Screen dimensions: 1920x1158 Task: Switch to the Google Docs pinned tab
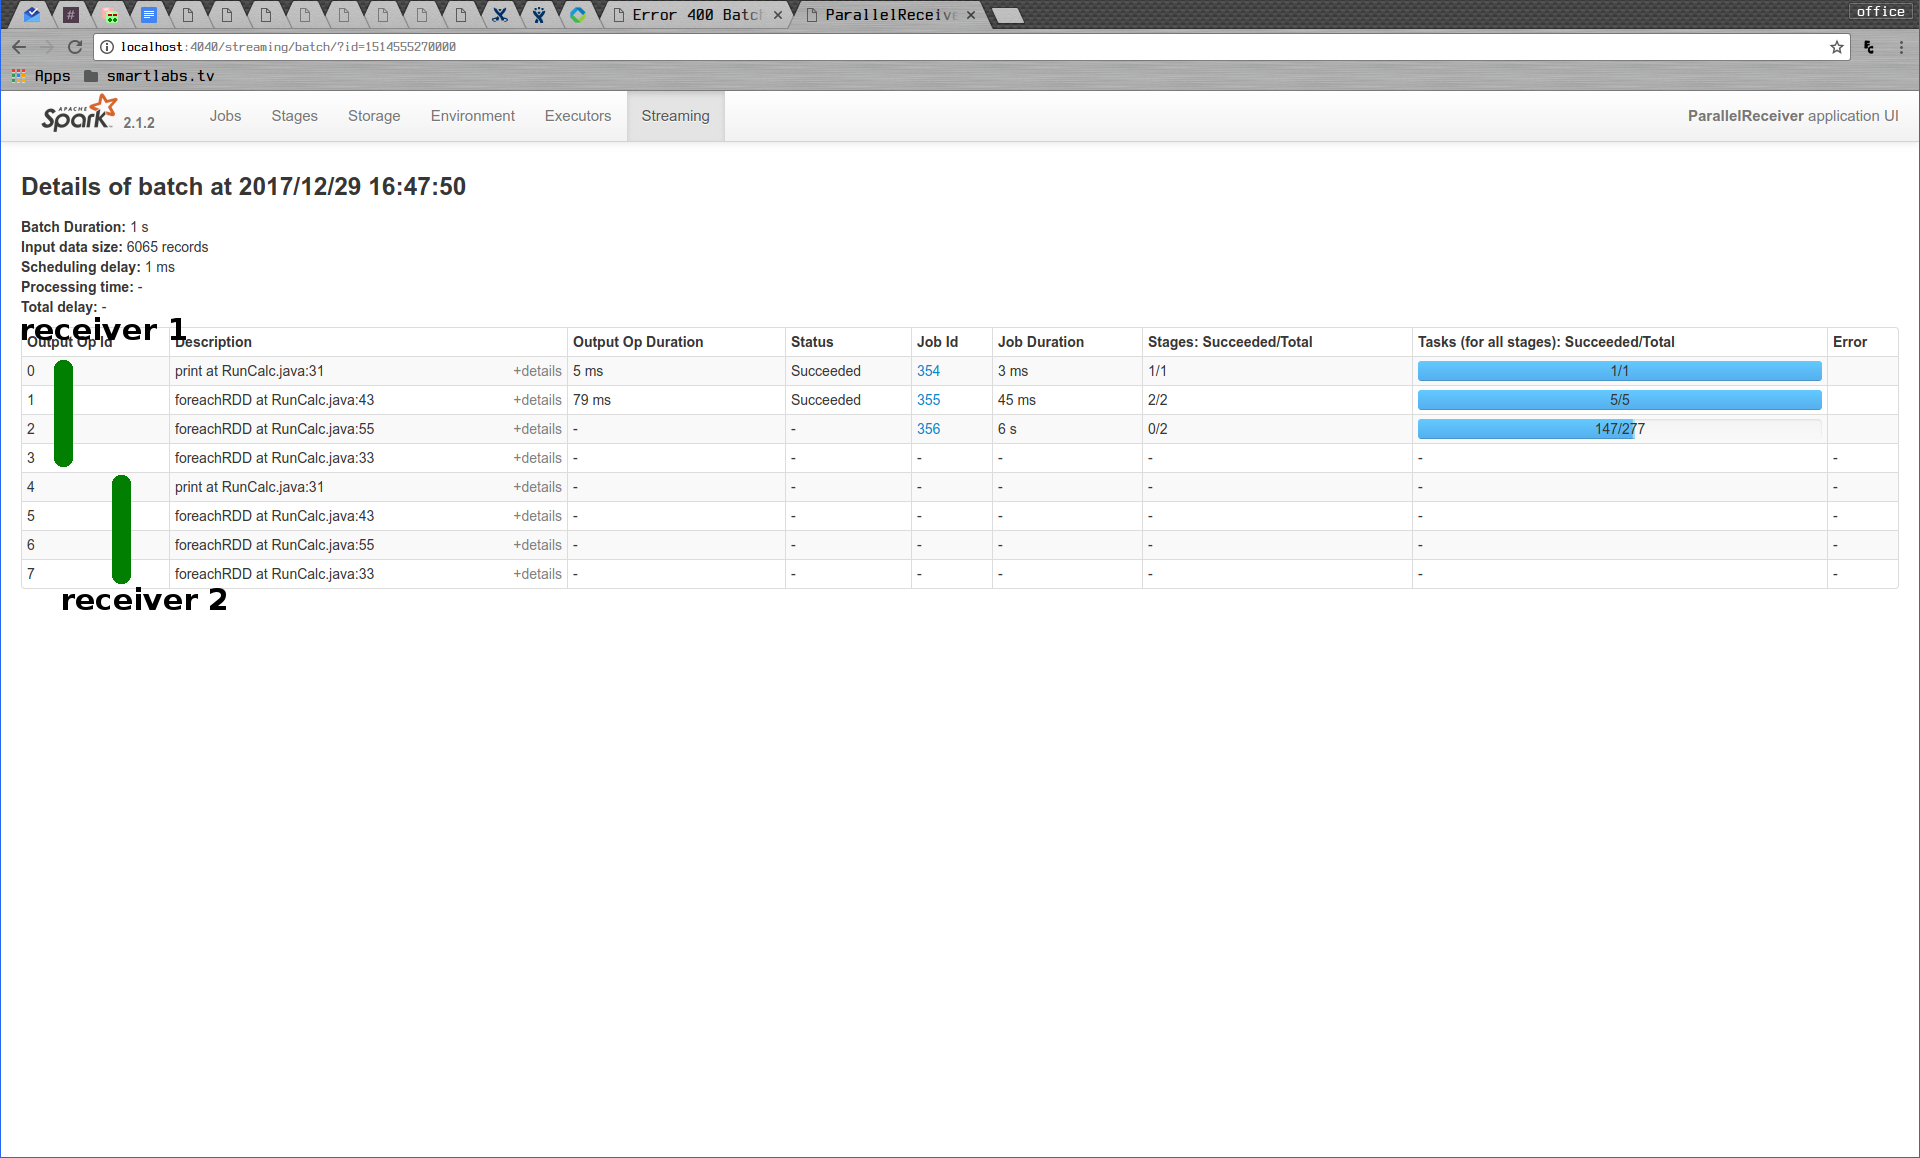coord(149,15)
